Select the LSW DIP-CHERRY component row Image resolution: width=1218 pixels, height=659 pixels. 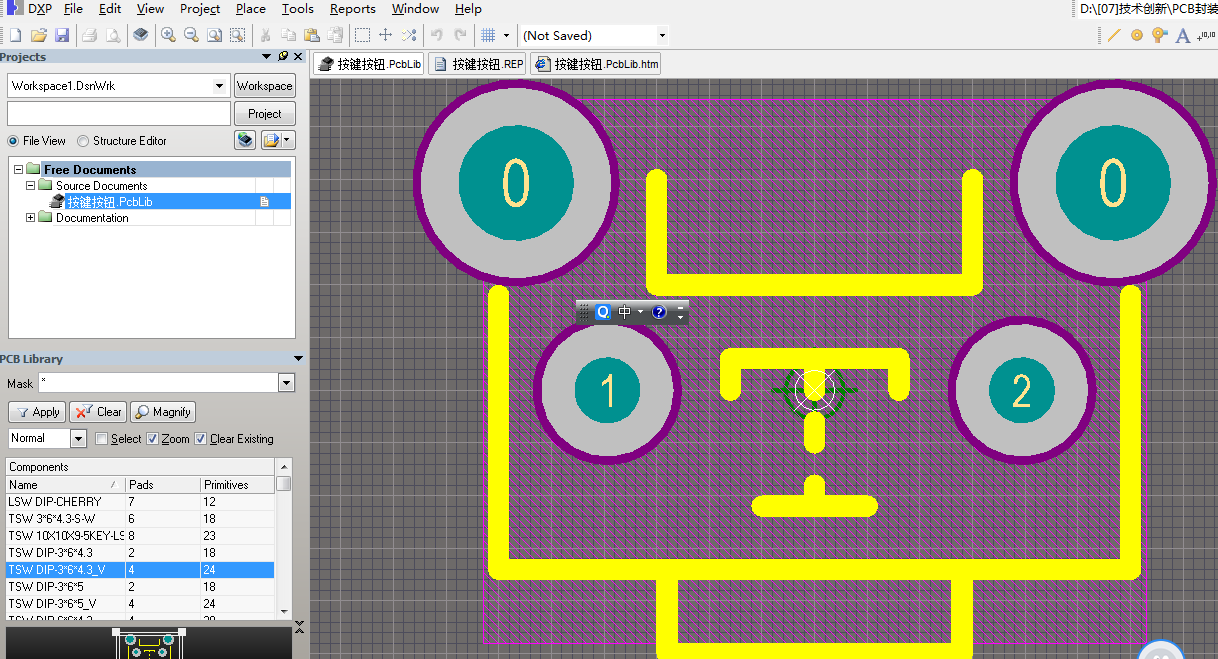pos(140,501)
